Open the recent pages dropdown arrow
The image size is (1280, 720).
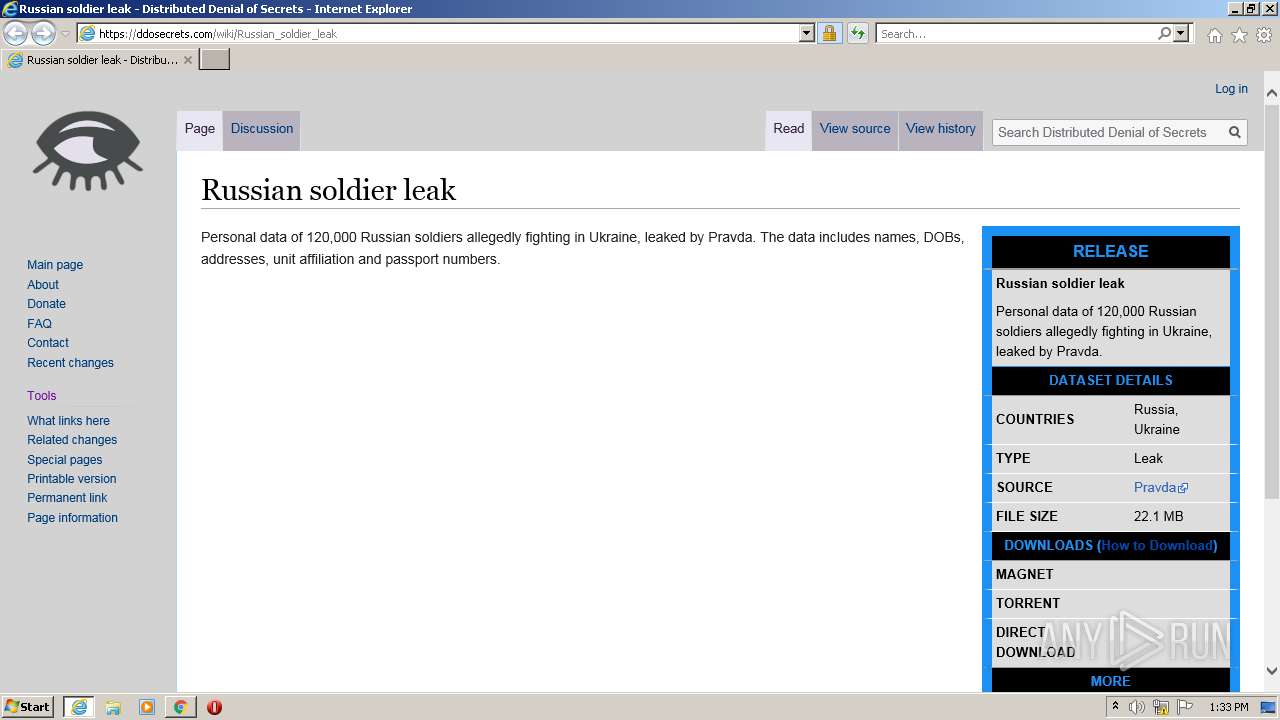(x=65, y=34)
